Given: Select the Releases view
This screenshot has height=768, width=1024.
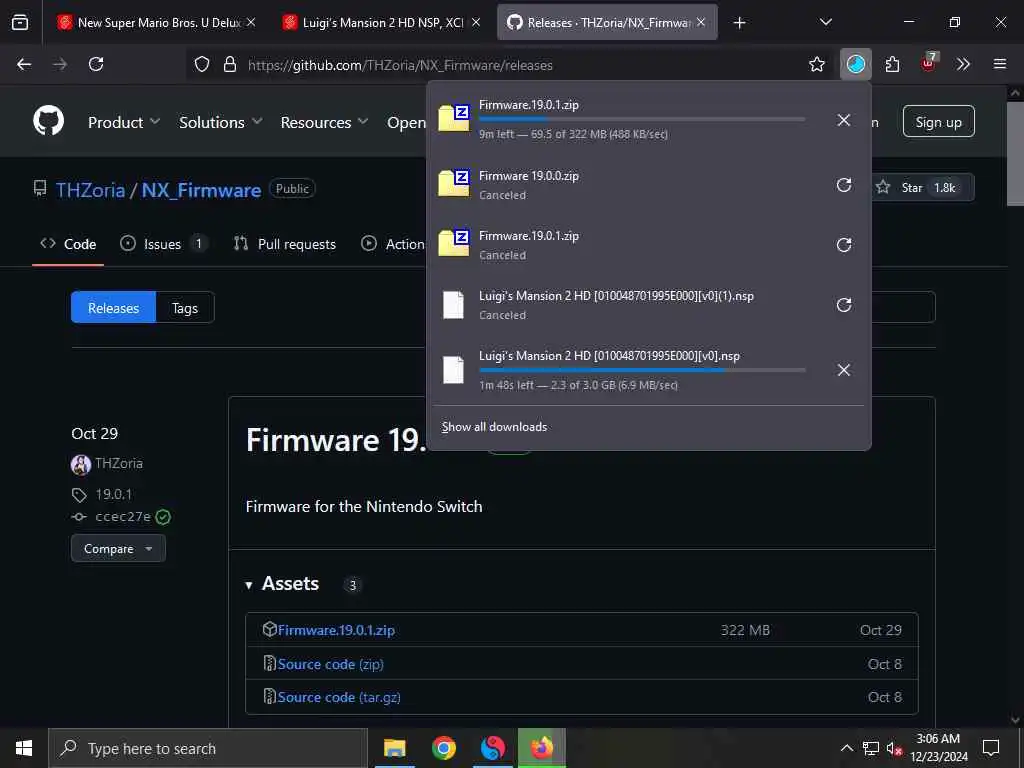Looking at the screenshot, I should [x=114, y=308].
